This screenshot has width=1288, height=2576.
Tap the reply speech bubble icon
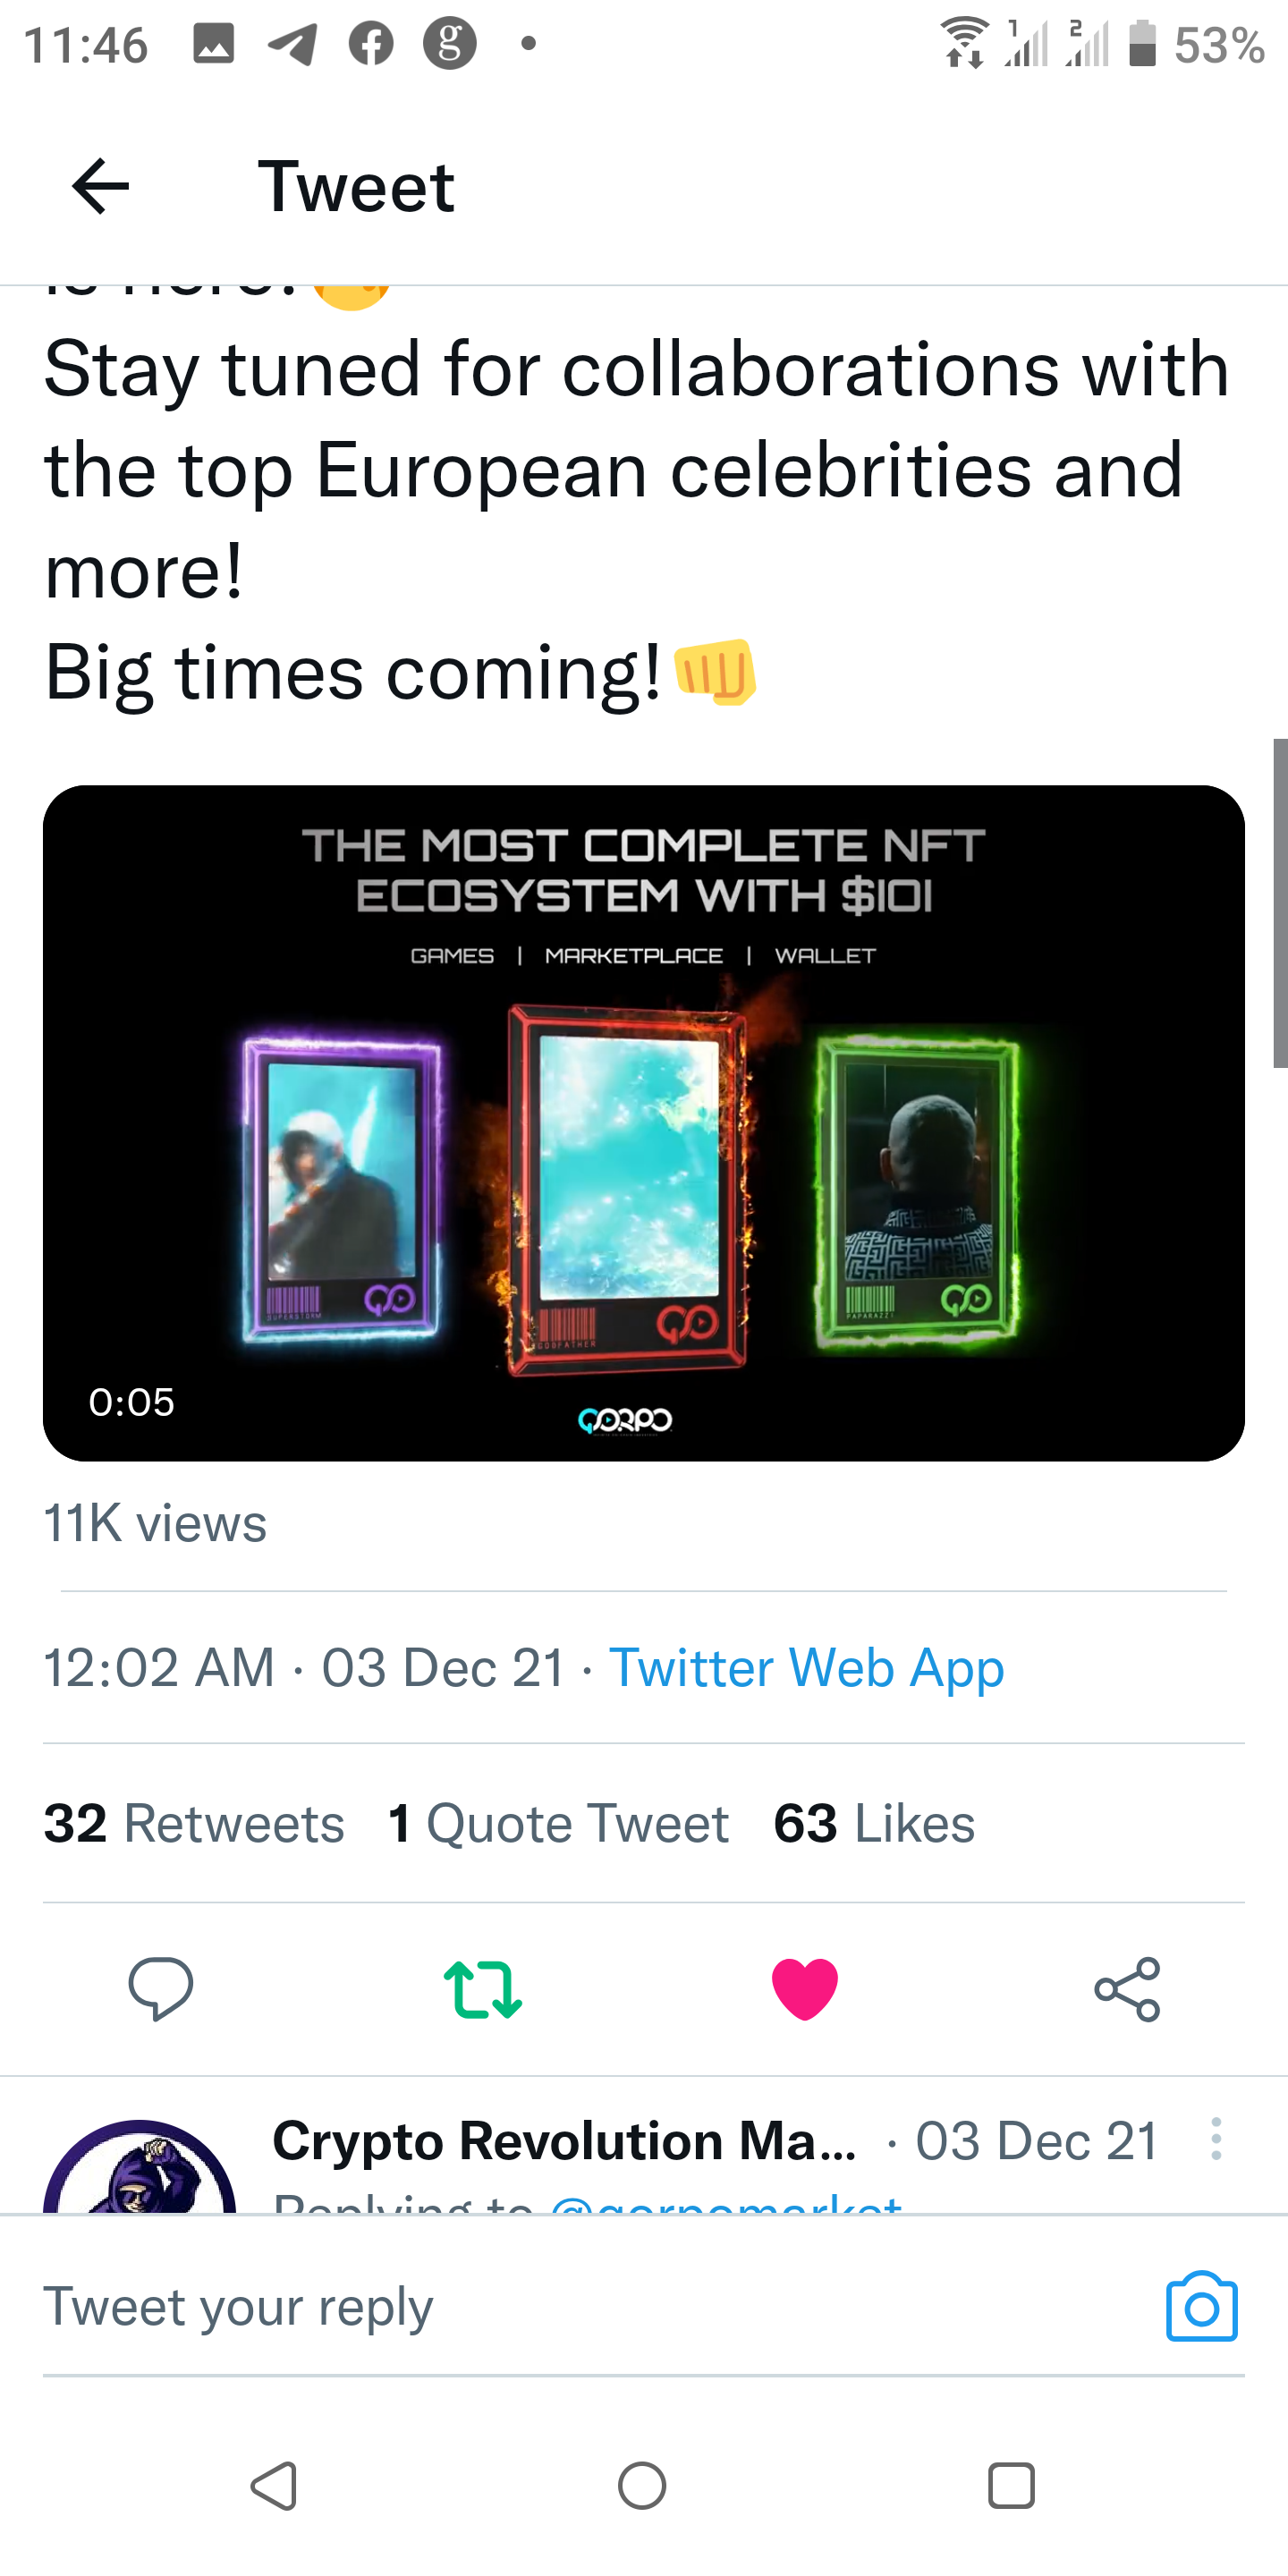pyautogui.click(x=160, y=1988)
